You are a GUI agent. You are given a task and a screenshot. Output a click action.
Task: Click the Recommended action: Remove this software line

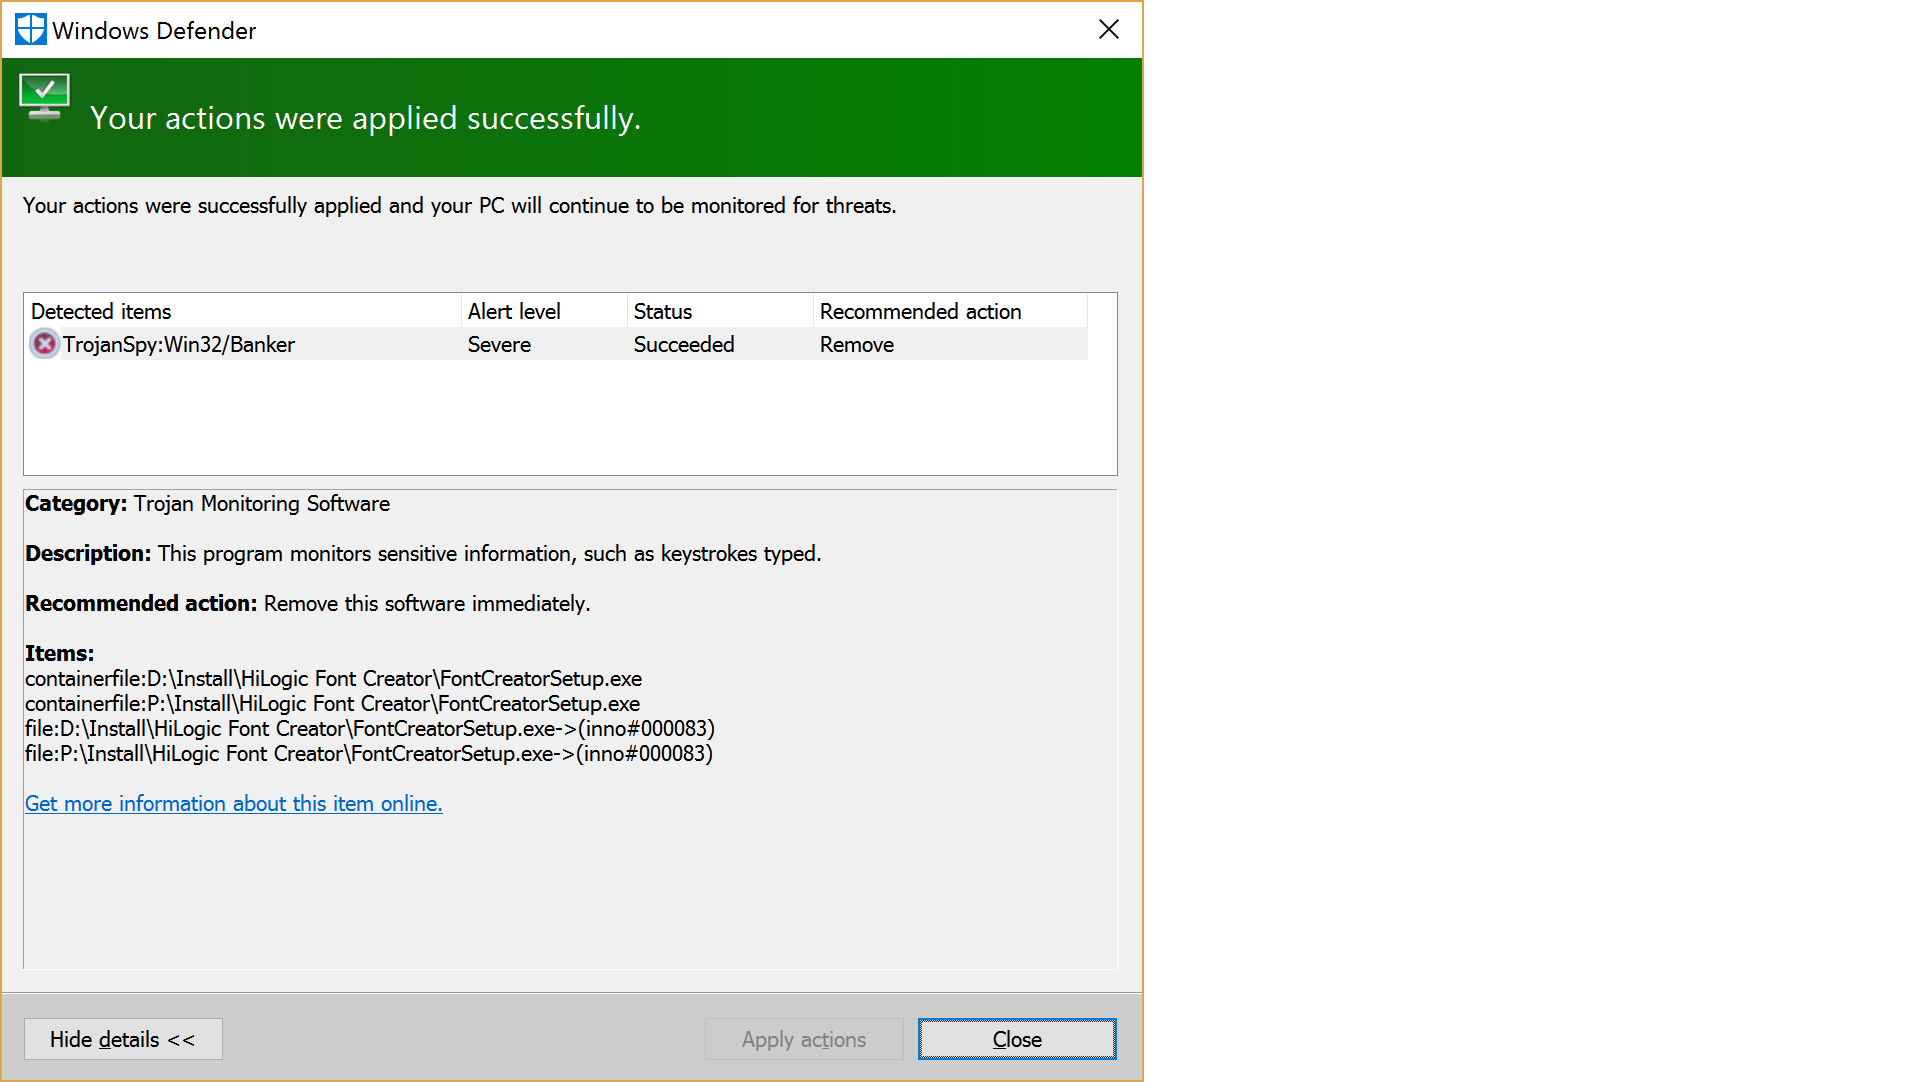click(308, 603)
